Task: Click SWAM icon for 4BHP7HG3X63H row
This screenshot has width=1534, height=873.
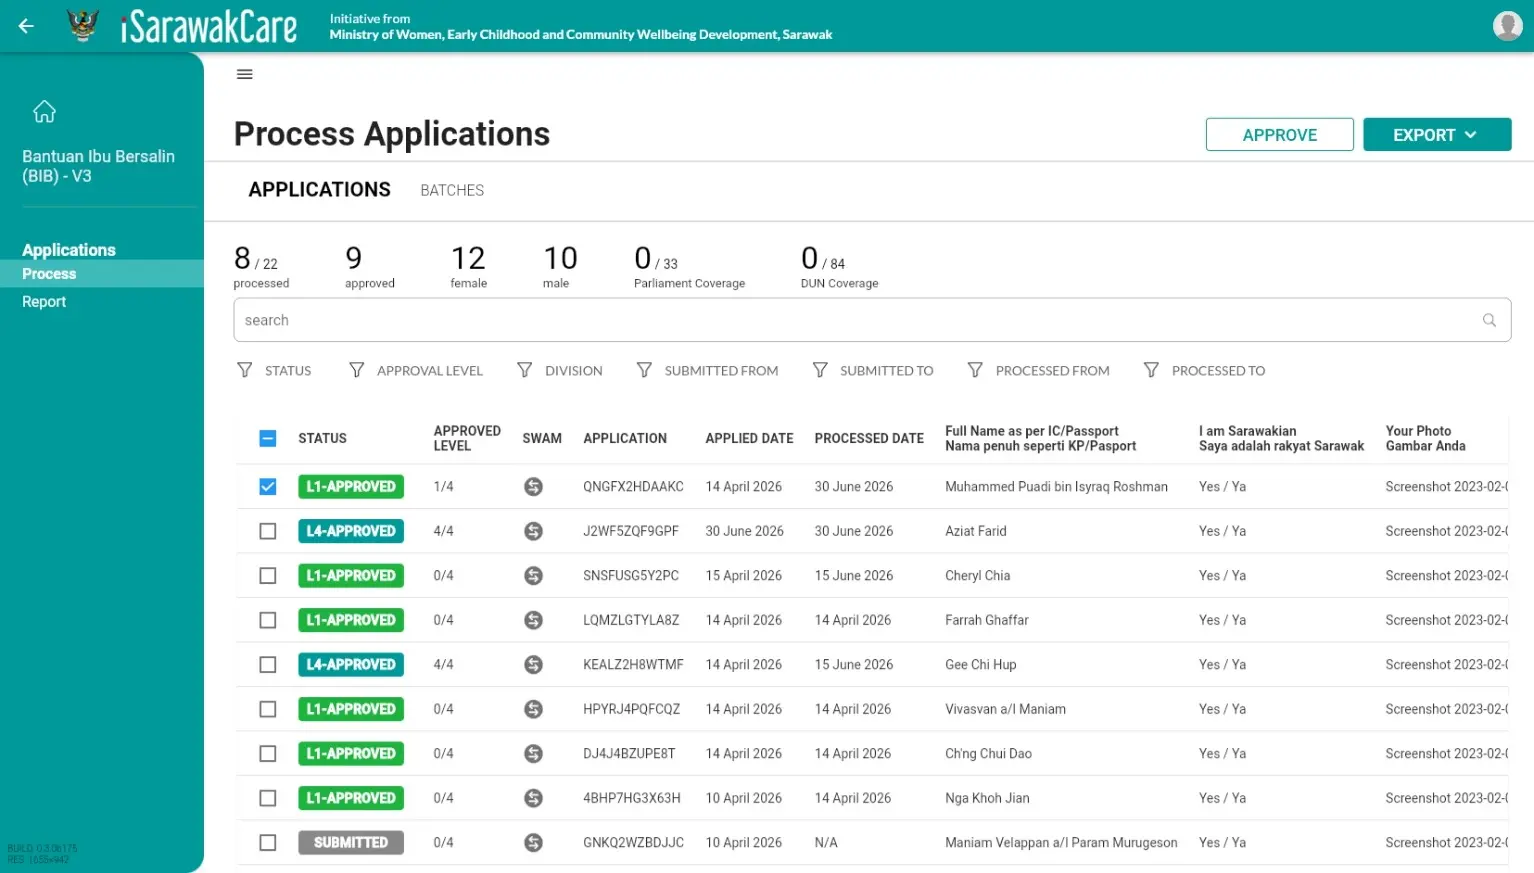Action: pos(534,798)
